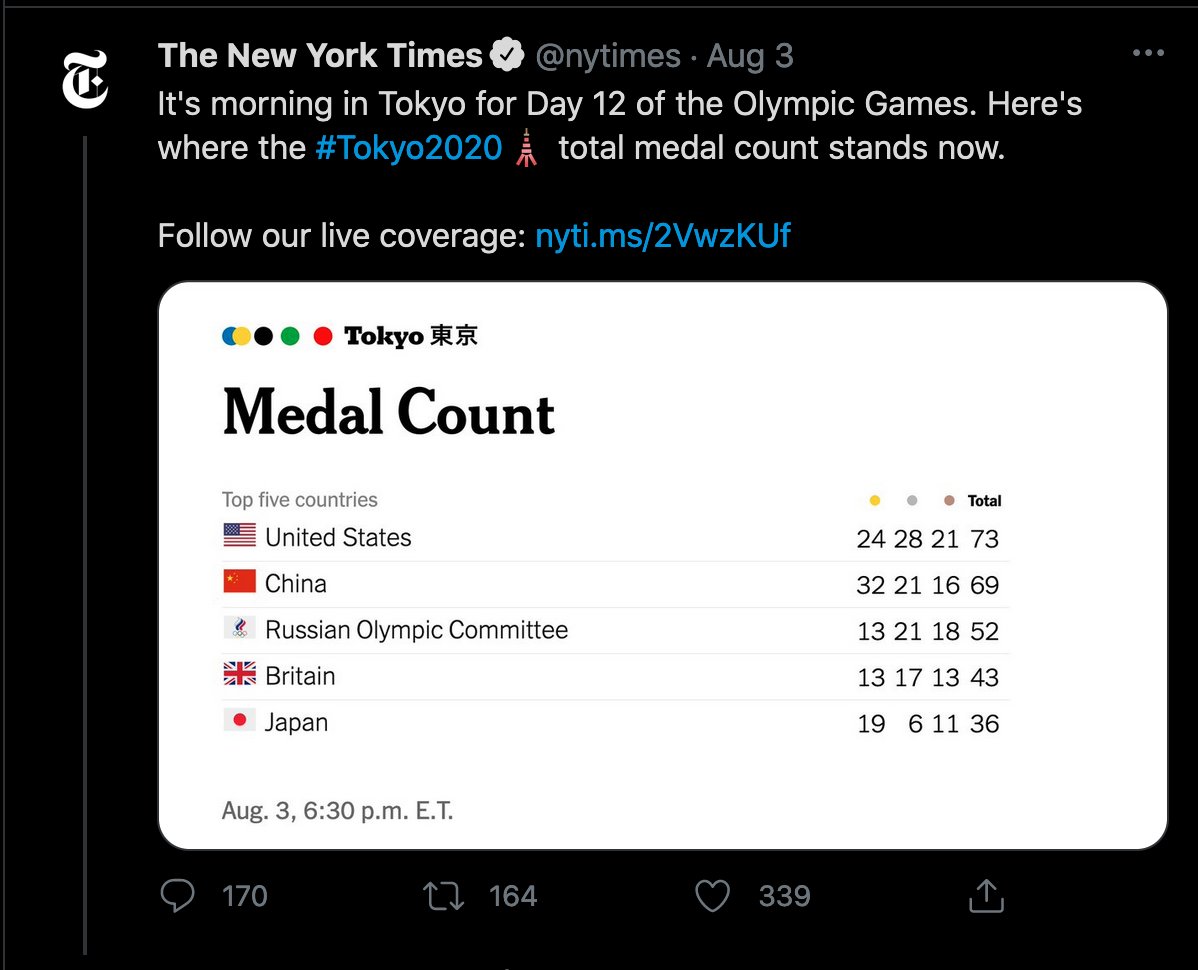Click the @nytimes handle
Image resolution: width=1198 pixels, height=970 pixels.
pos(608,56)
